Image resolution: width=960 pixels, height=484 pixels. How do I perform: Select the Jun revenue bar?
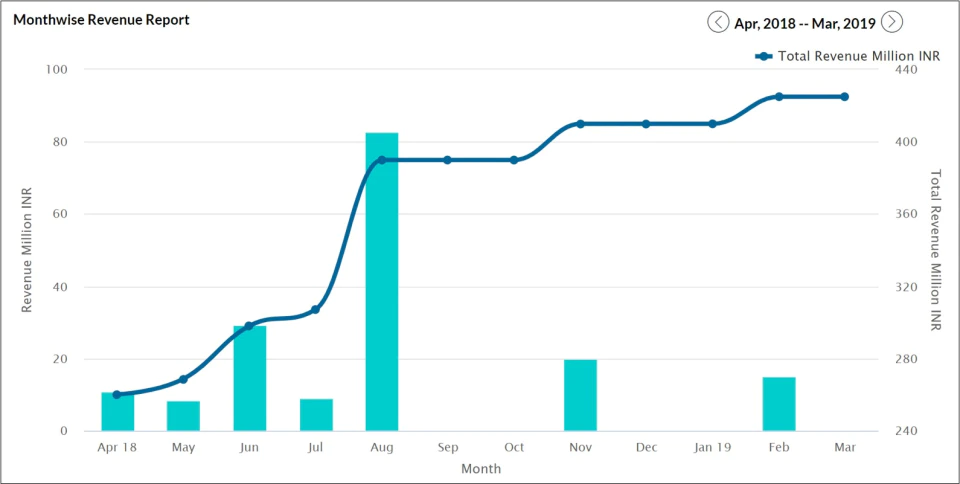(250, 378)
